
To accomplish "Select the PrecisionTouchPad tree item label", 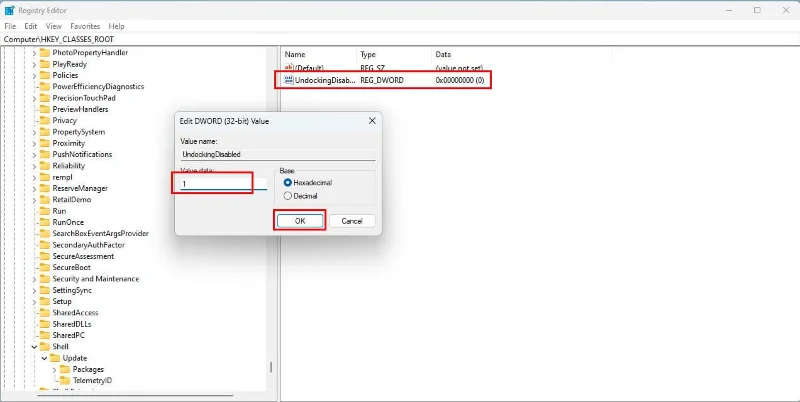I will coord(84,98).
